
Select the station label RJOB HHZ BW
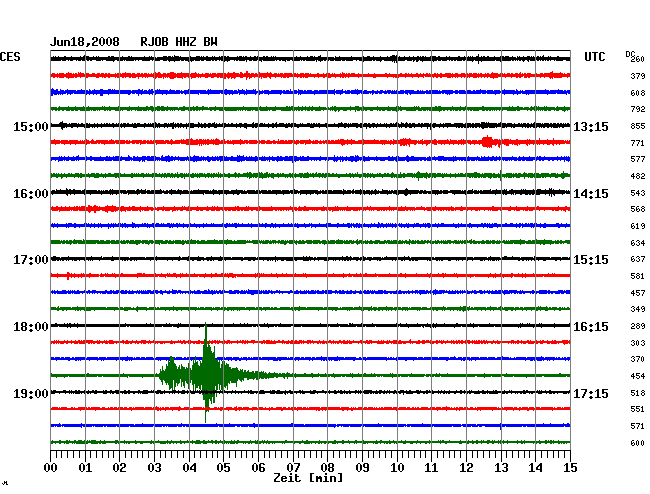(179, 42)
